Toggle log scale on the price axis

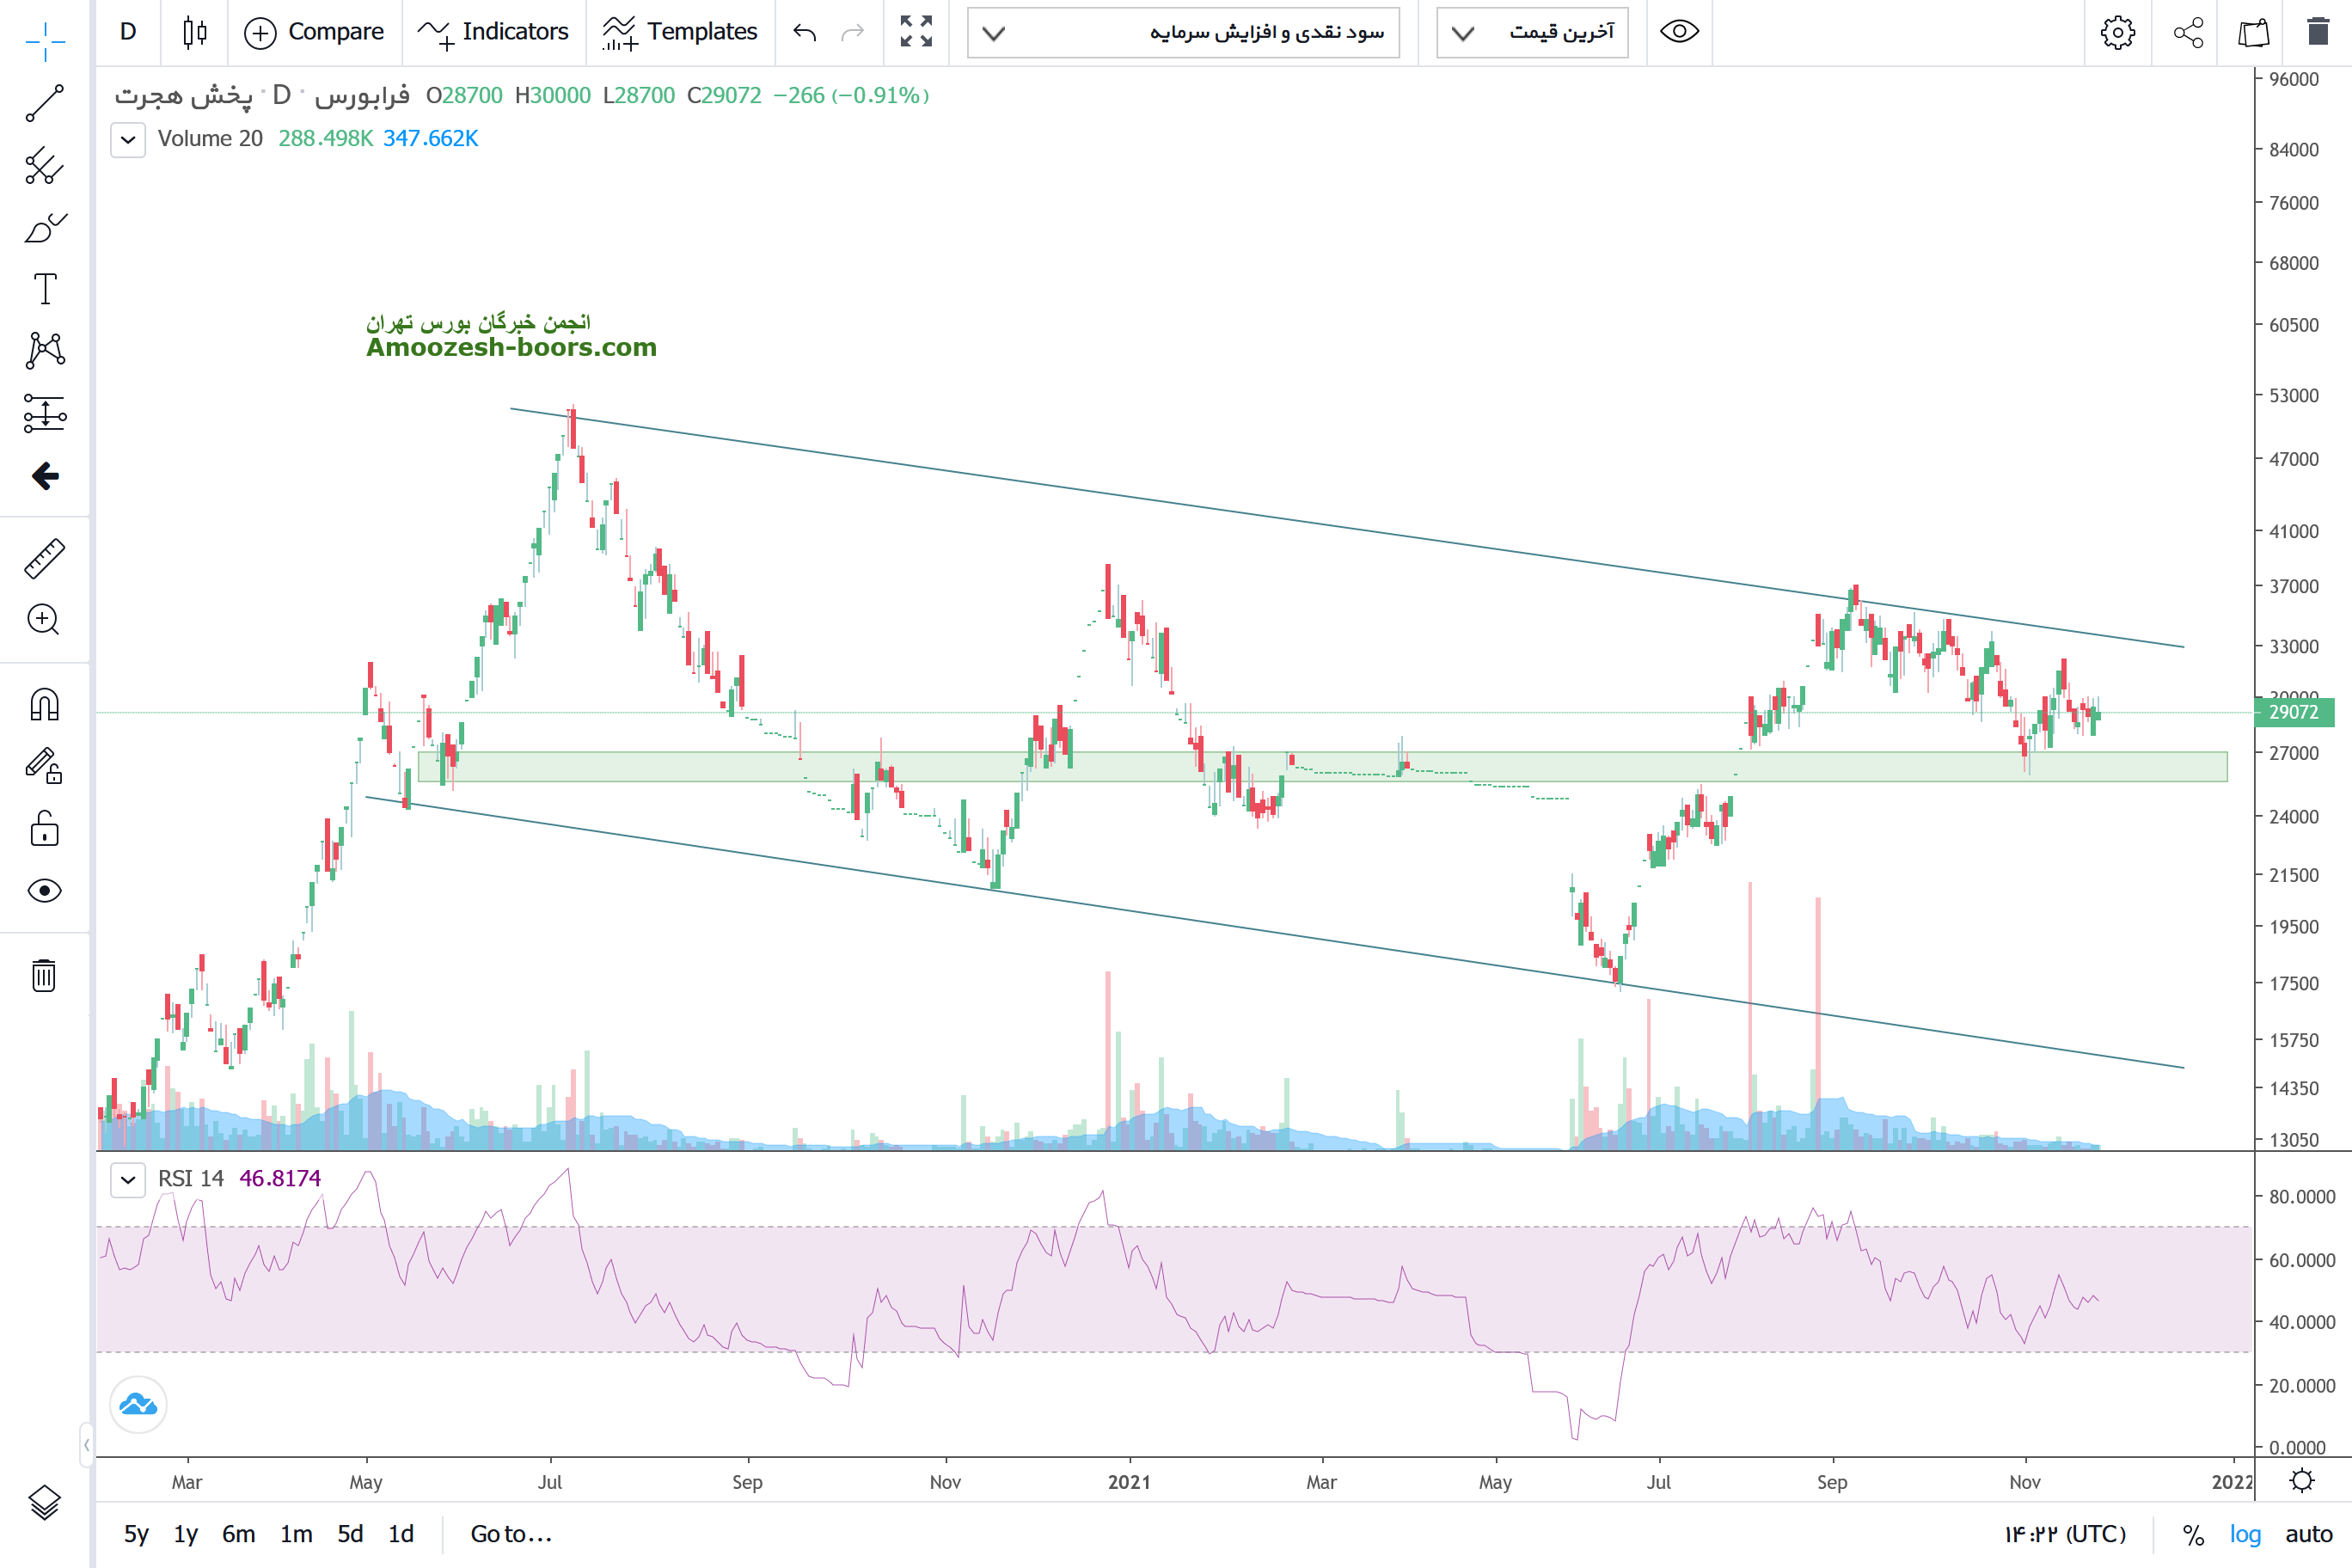(2244, 1534)
